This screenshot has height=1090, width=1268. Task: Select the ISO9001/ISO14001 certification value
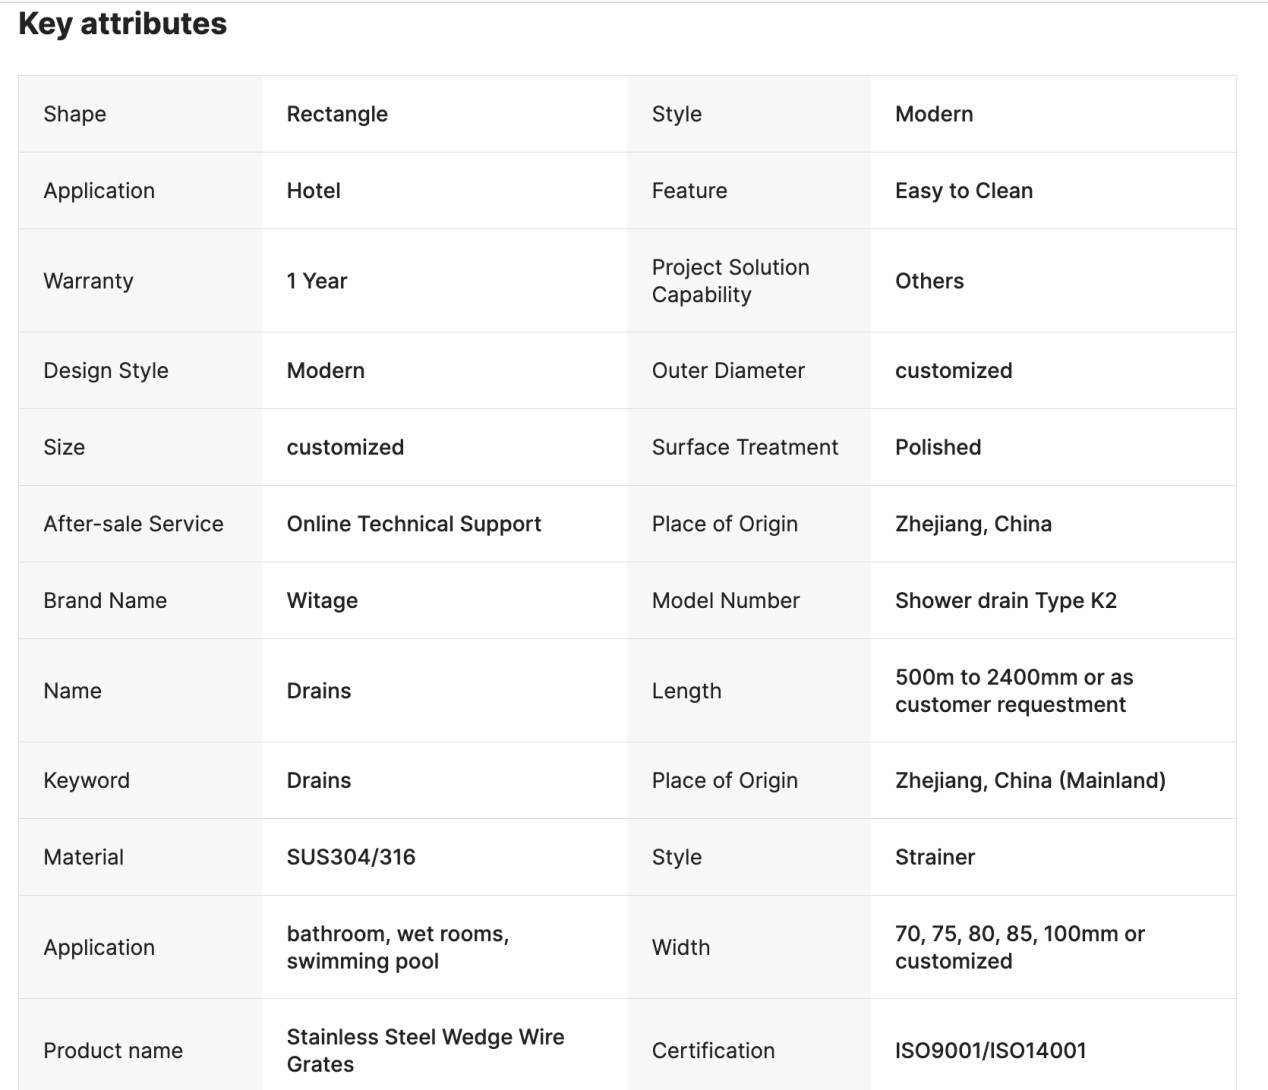990,1051
